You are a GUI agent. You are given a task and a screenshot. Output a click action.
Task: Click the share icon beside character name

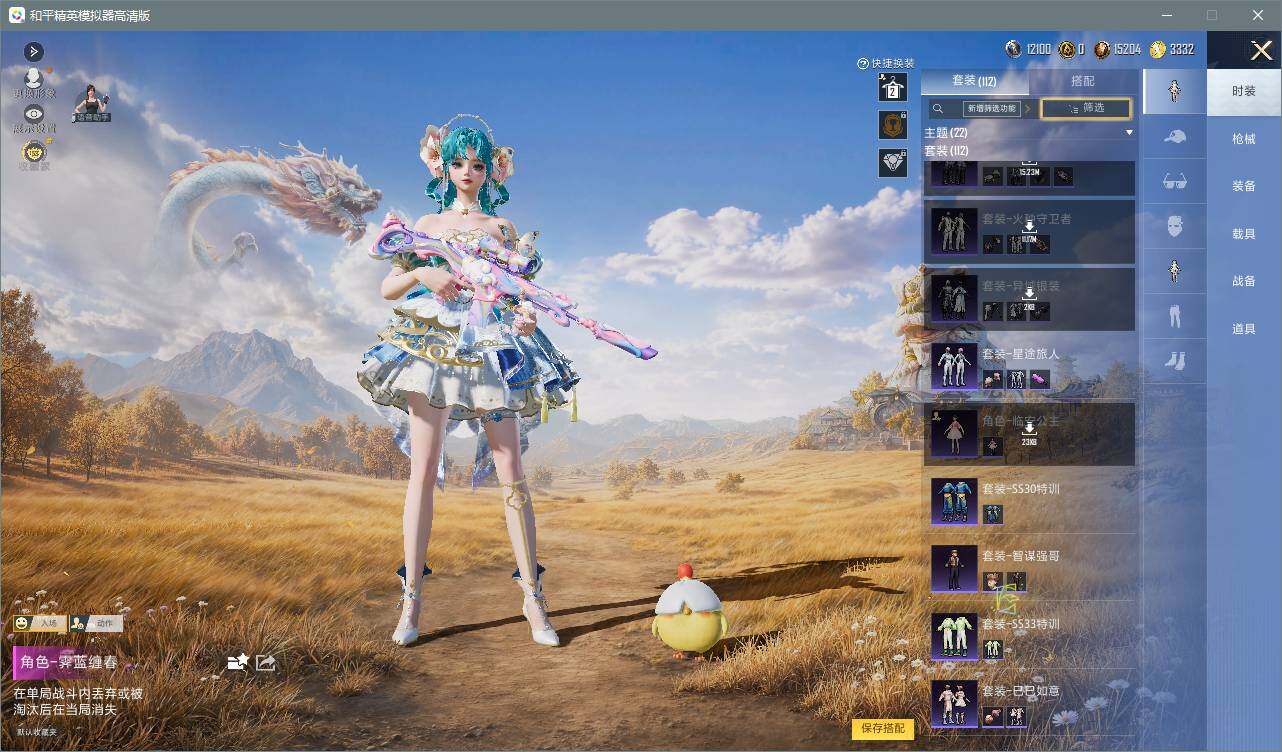pos(266,662)
